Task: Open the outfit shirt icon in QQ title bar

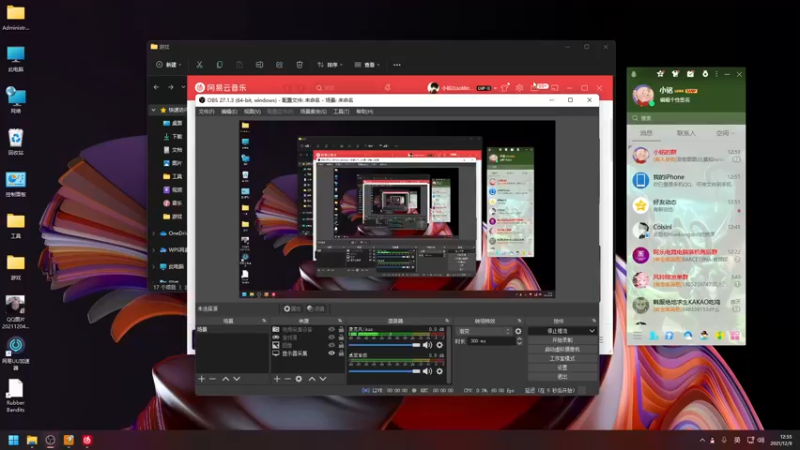Action: tap(675, 74)
